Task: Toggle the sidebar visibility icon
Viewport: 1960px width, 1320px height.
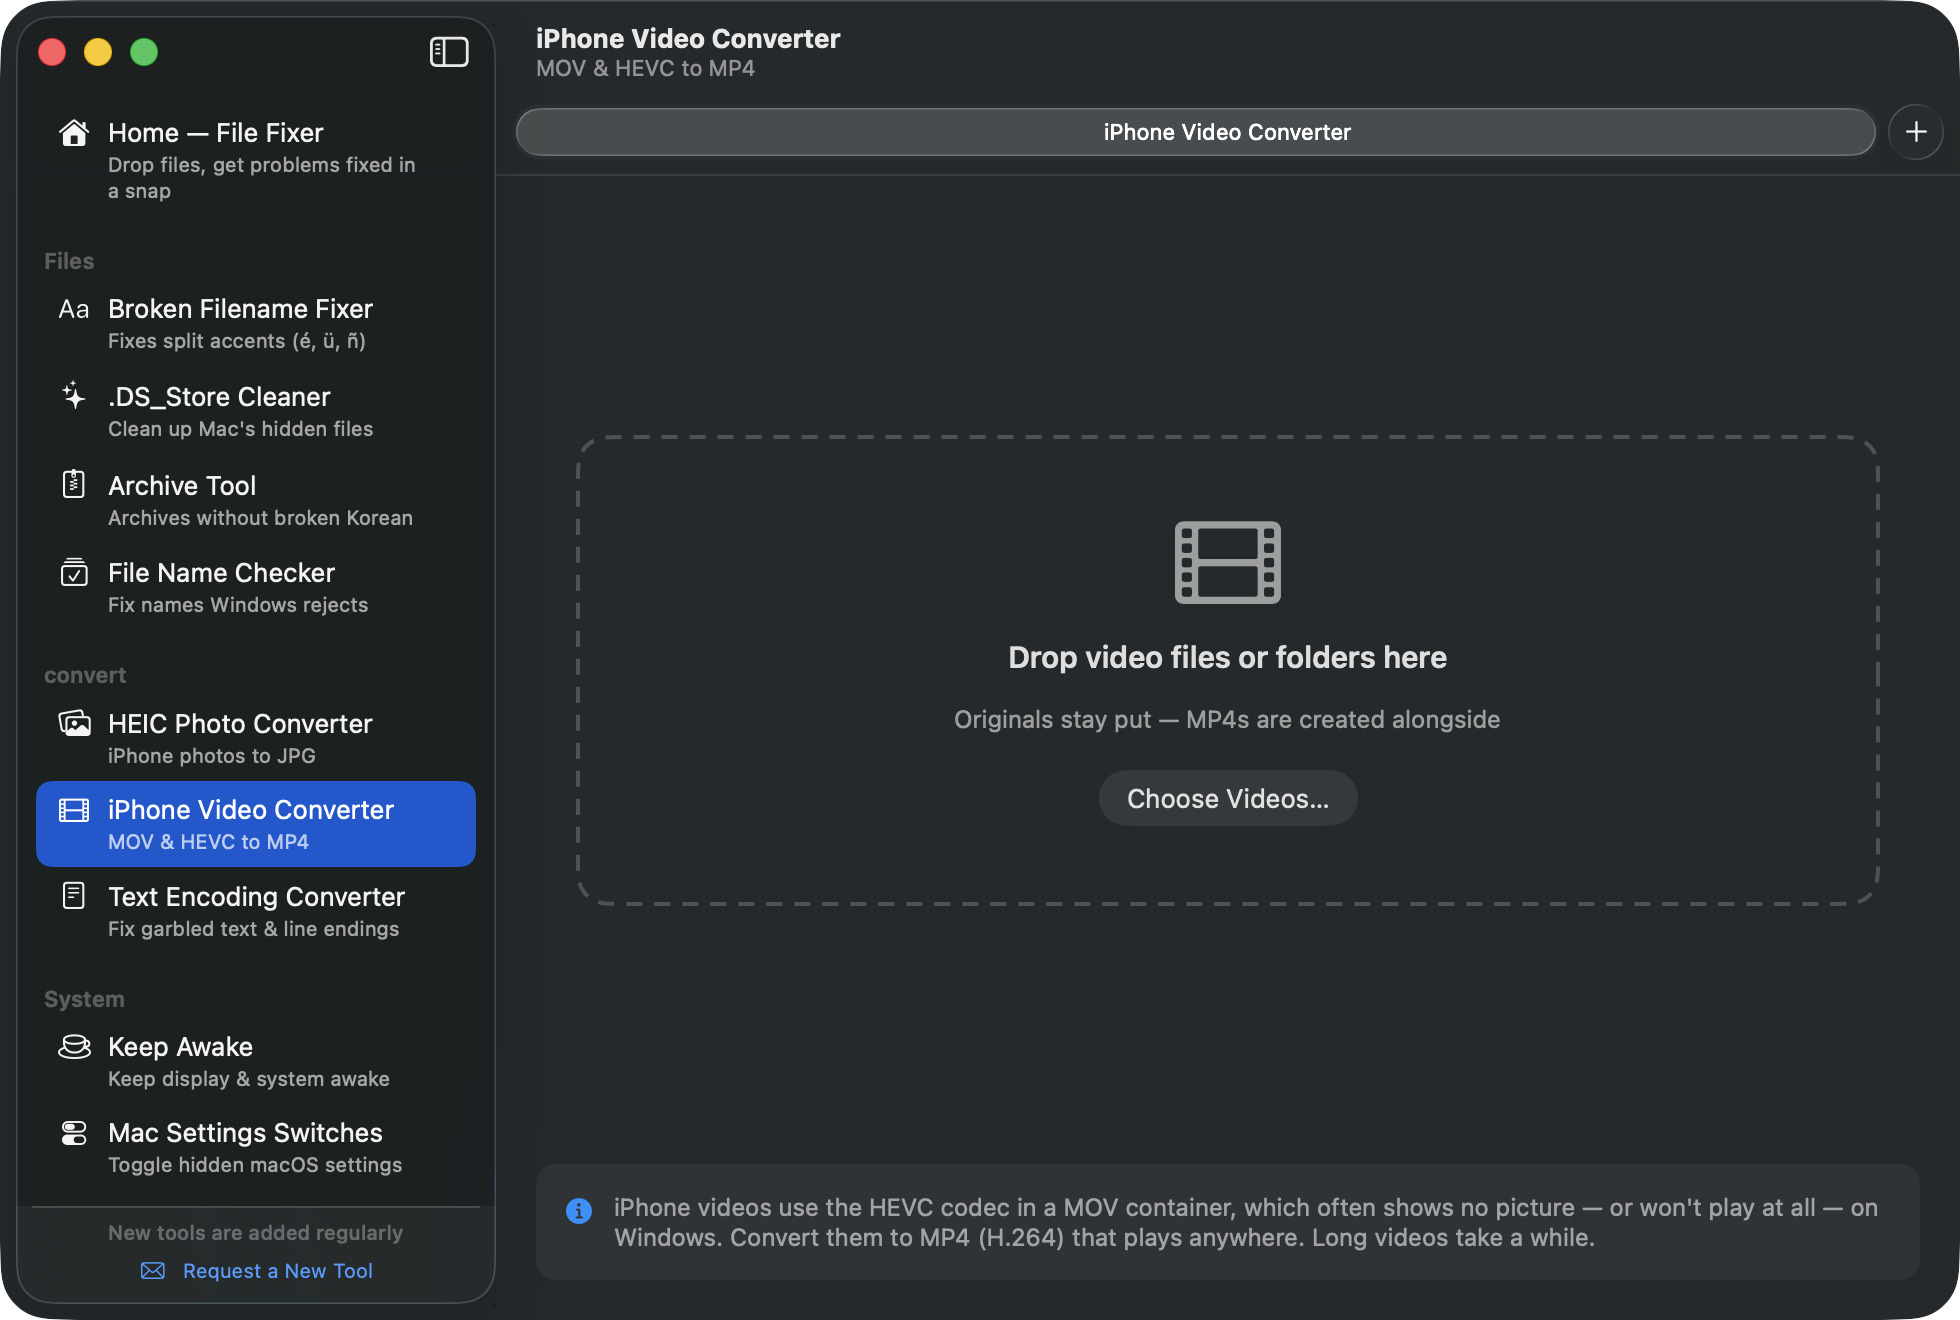Action: click(449, 52)
